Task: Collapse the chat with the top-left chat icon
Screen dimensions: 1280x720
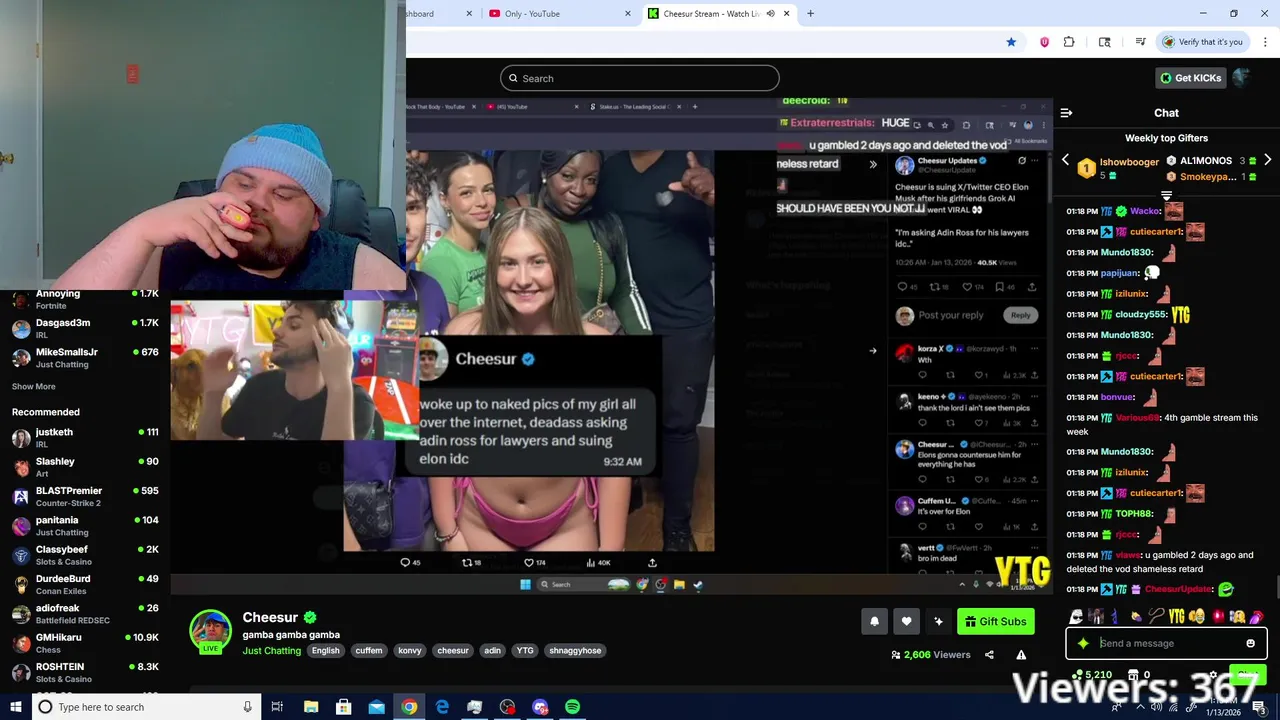Action: [x=1066, y=113]
